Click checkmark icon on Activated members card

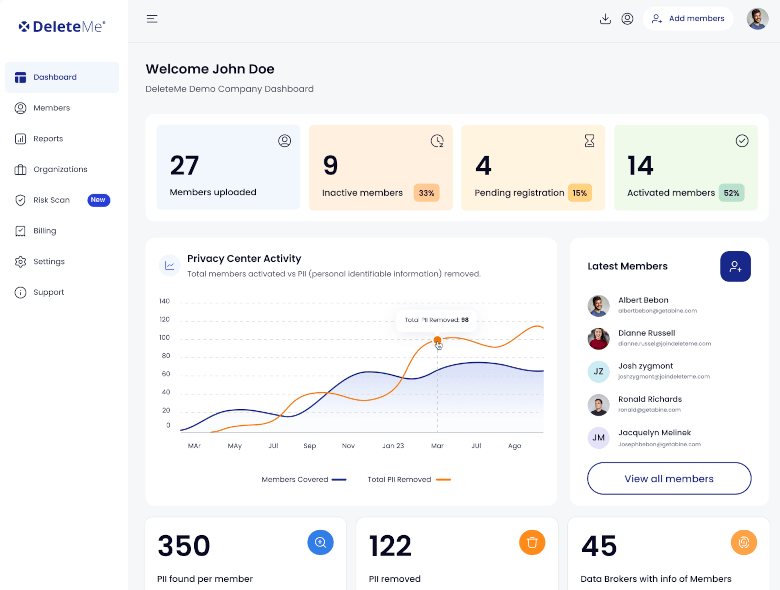pos(742,141)
